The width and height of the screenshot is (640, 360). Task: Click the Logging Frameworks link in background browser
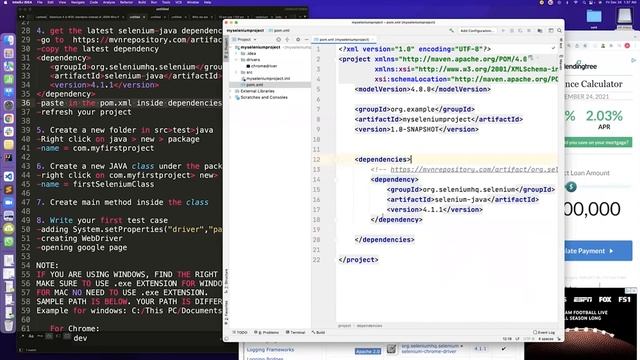[x=270, y=349]
